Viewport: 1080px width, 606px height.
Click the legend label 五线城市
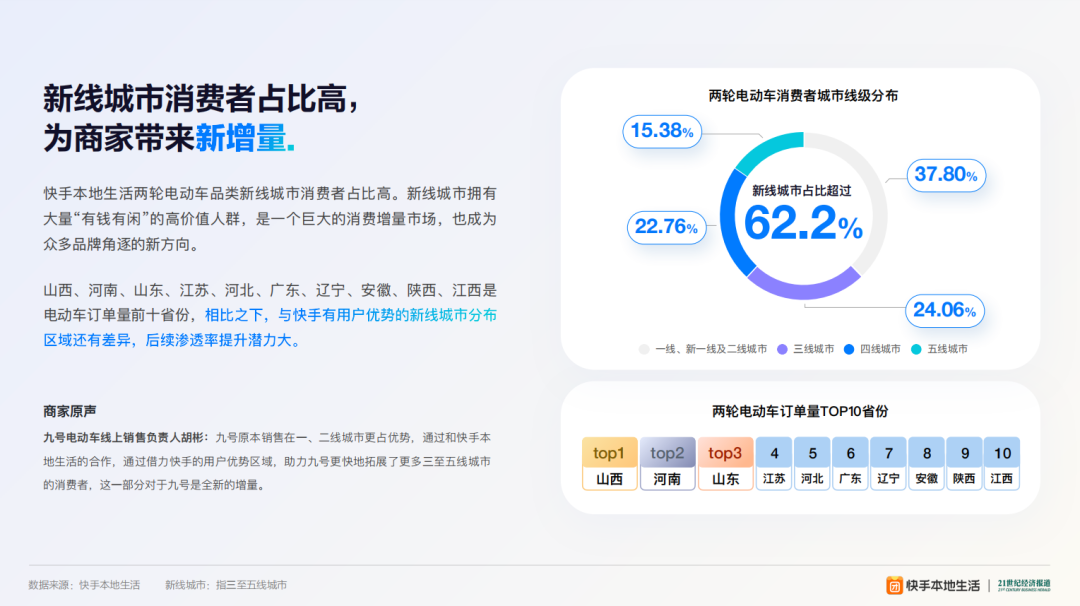click(948, 349)
